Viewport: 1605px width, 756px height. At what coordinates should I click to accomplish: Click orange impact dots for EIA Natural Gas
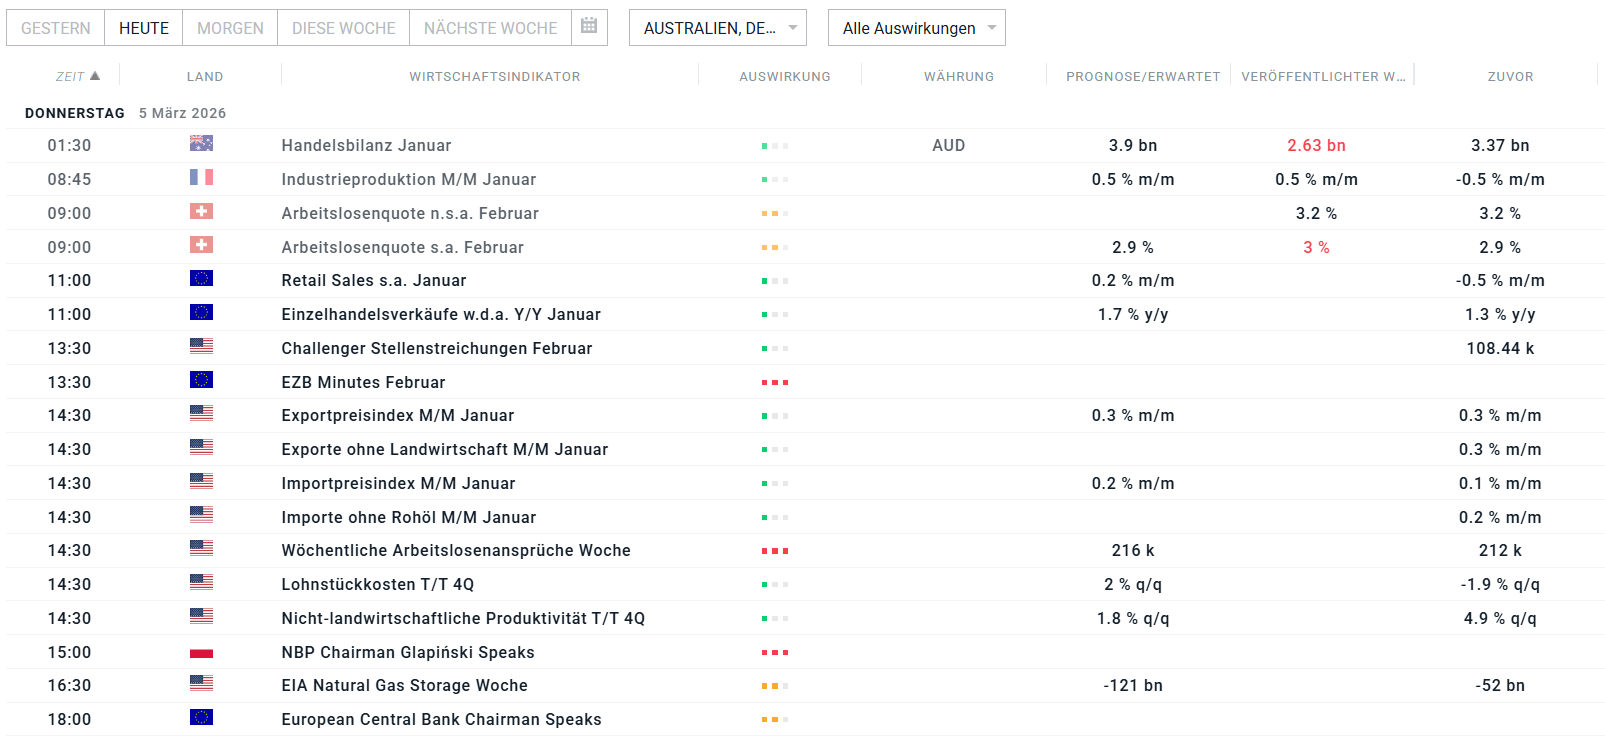(775, 686)
